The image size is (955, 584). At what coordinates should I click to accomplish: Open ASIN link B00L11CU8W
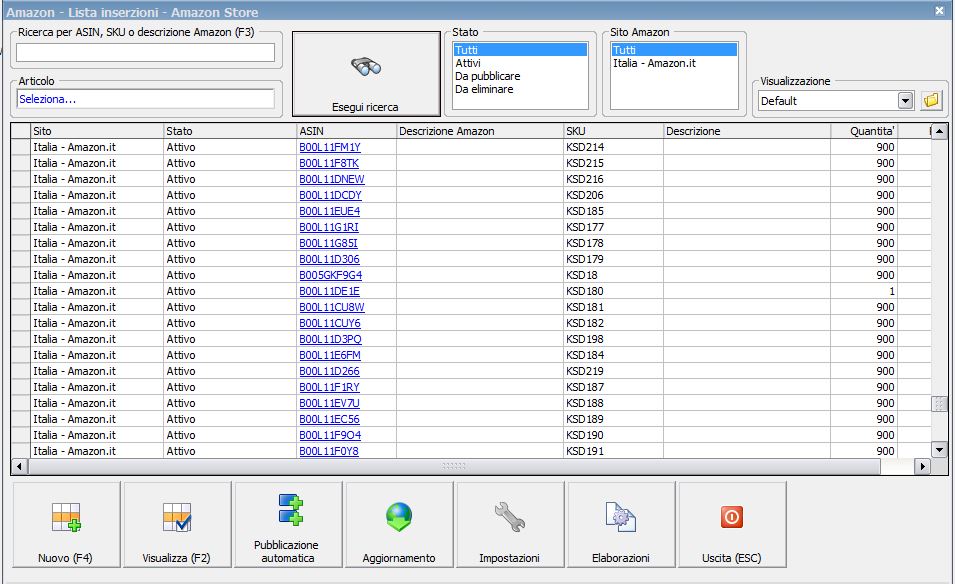pos(331,308)
